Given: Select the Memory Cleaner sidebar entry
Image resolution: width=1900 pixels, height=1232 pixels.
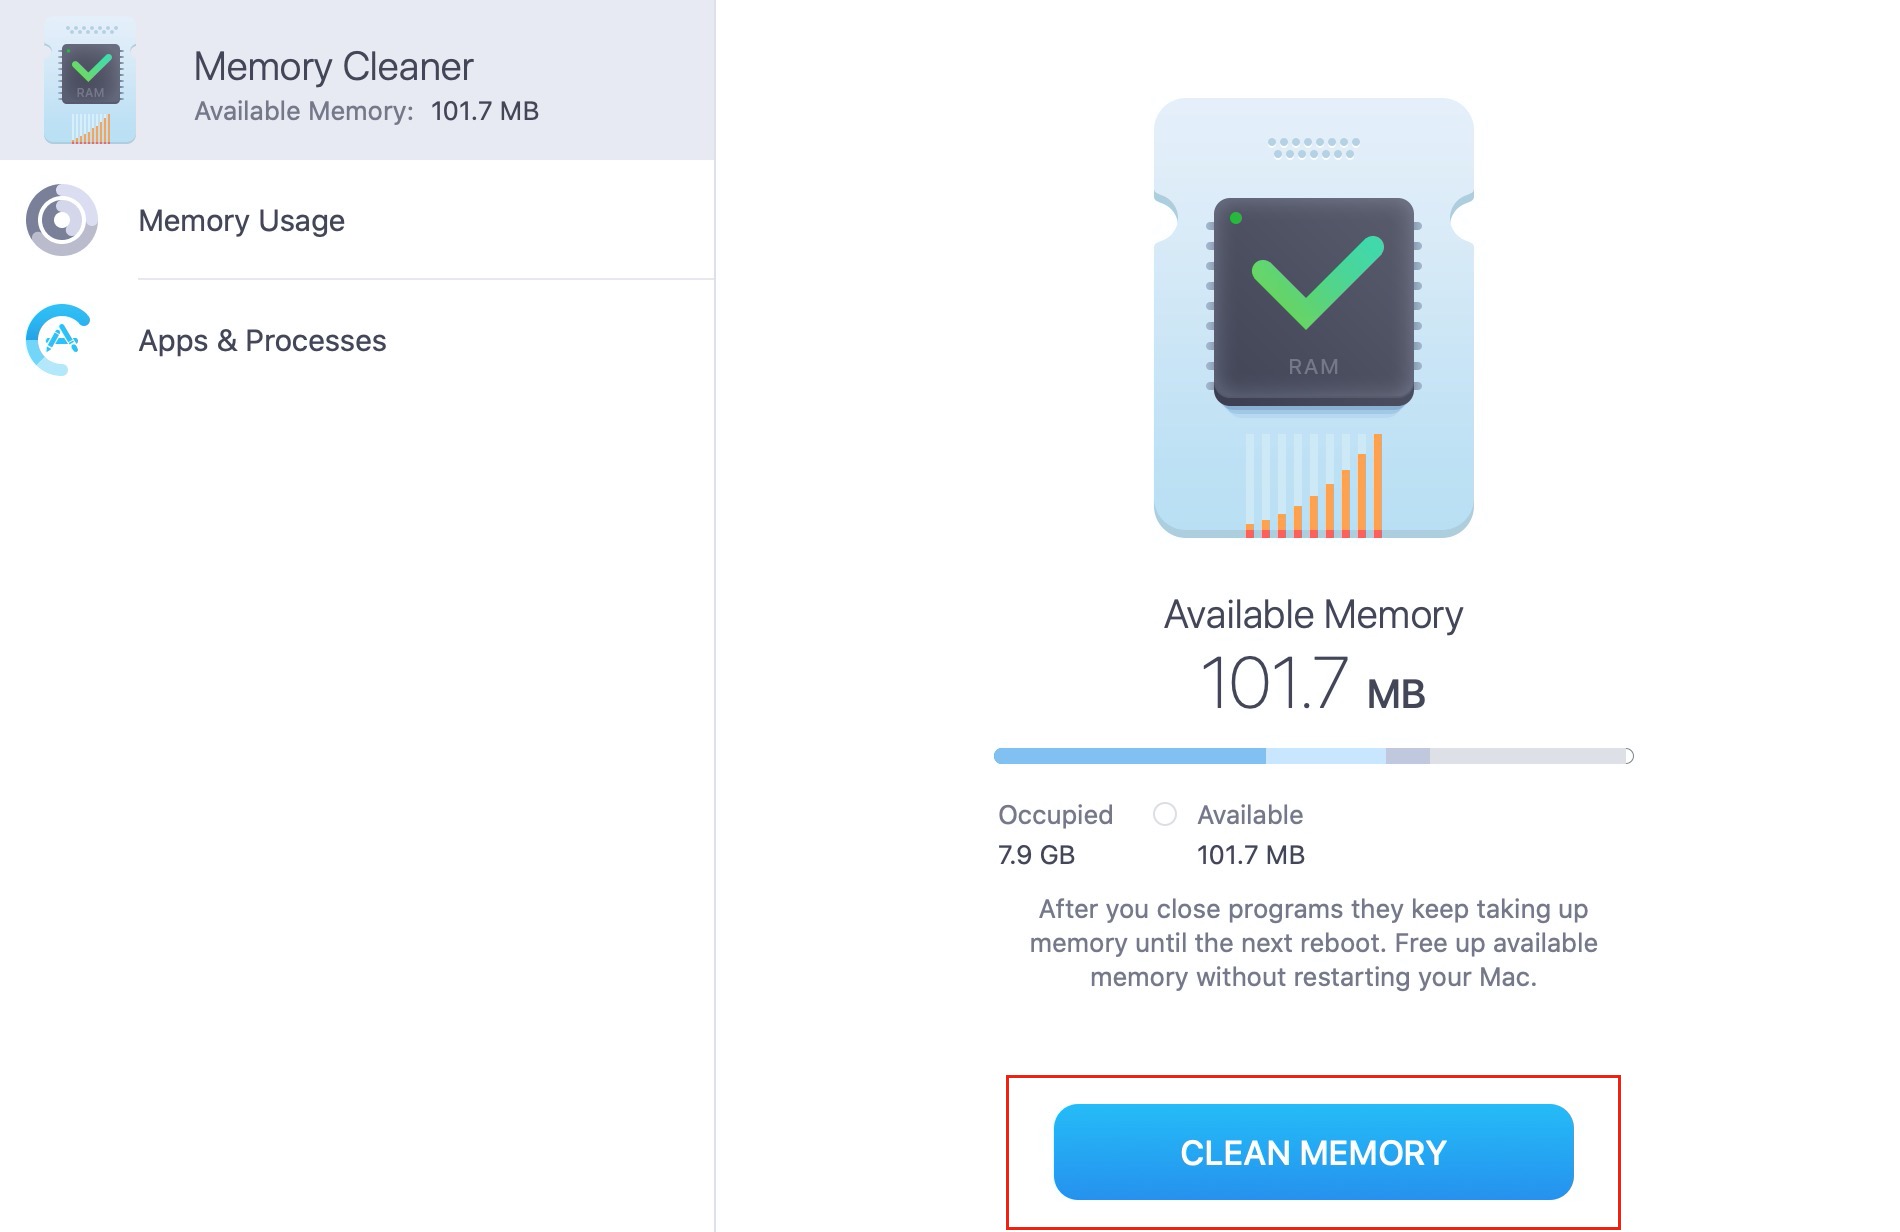Looking at the screenshot, I should (x=357, y=80).
